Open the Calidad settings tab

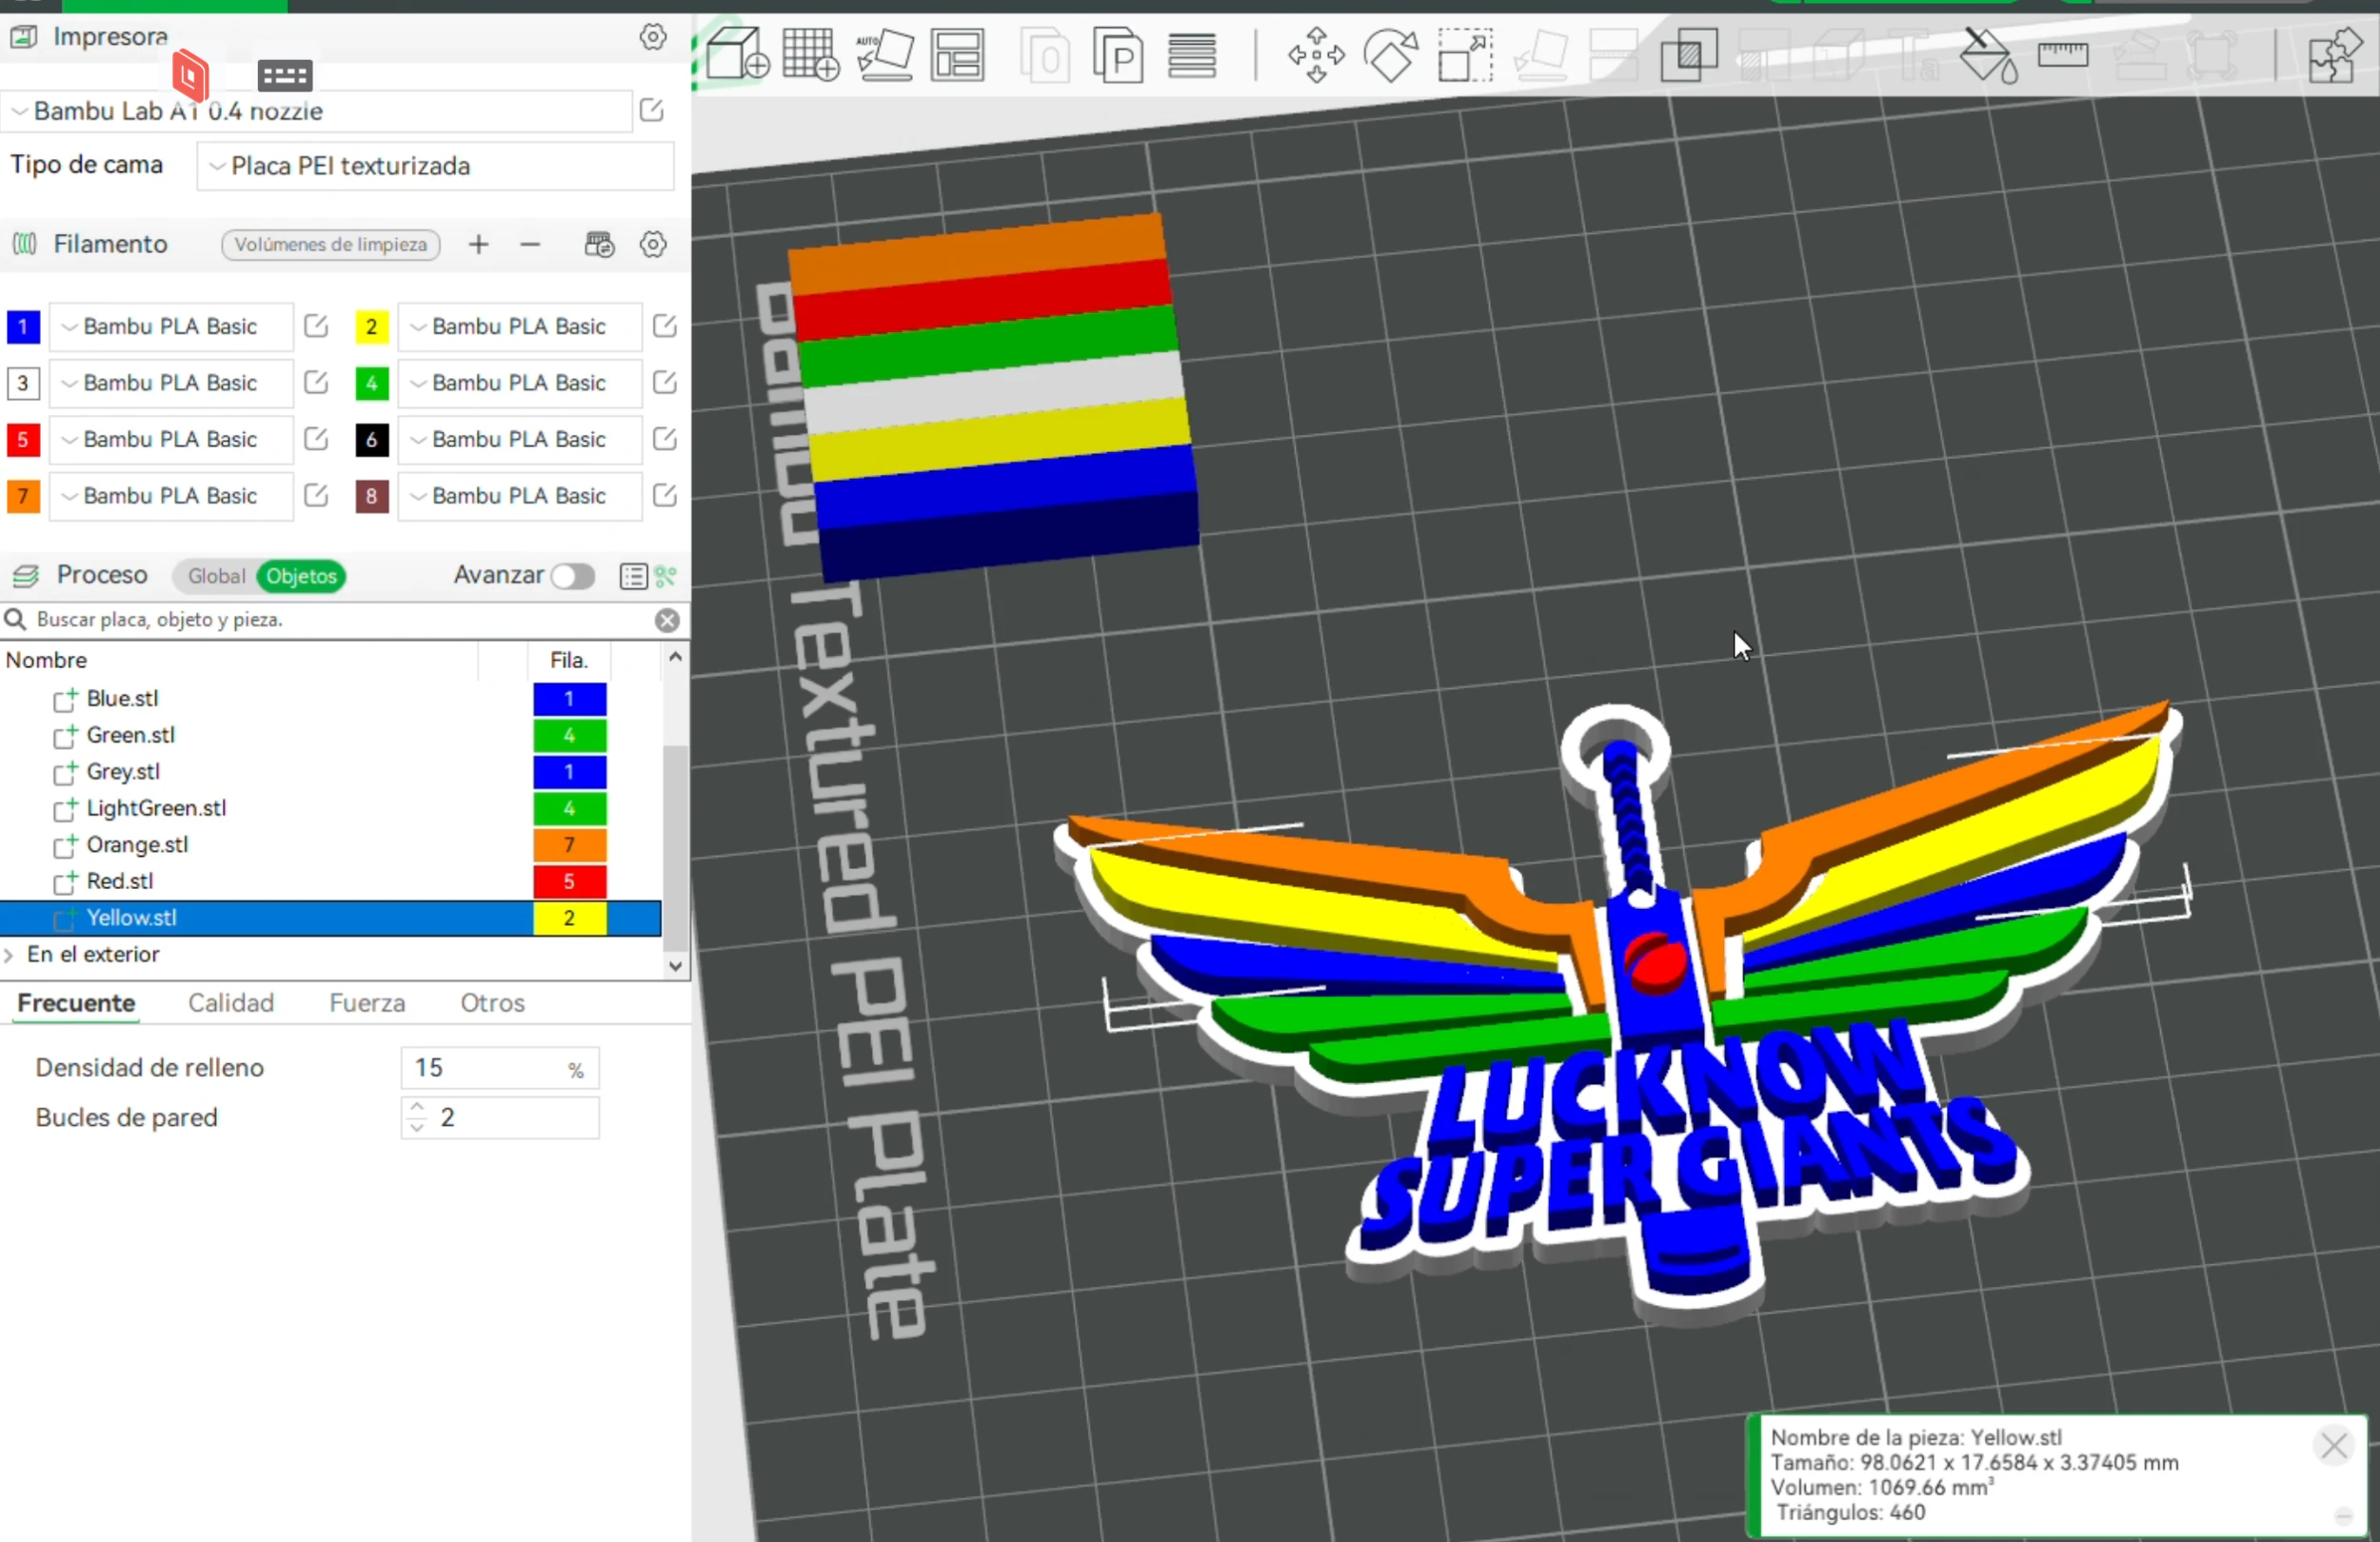231,1003
